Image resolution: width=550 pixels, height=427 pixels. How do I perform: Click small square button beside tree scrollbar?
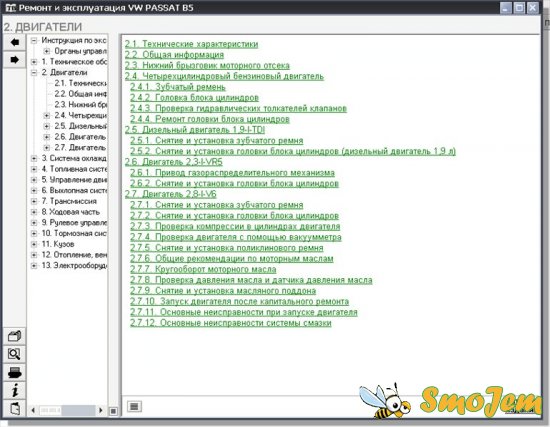tap(113, 411)
